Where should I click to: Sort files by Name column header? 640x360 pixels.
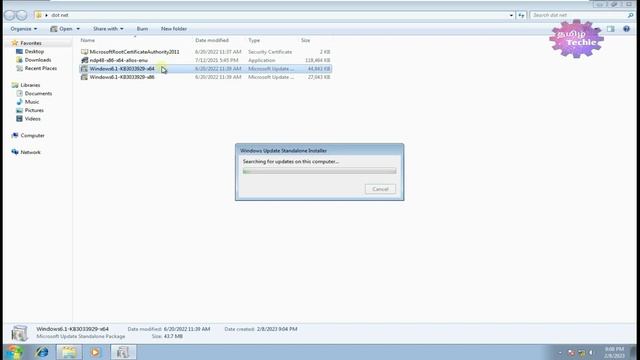click(x=87, y=40)
